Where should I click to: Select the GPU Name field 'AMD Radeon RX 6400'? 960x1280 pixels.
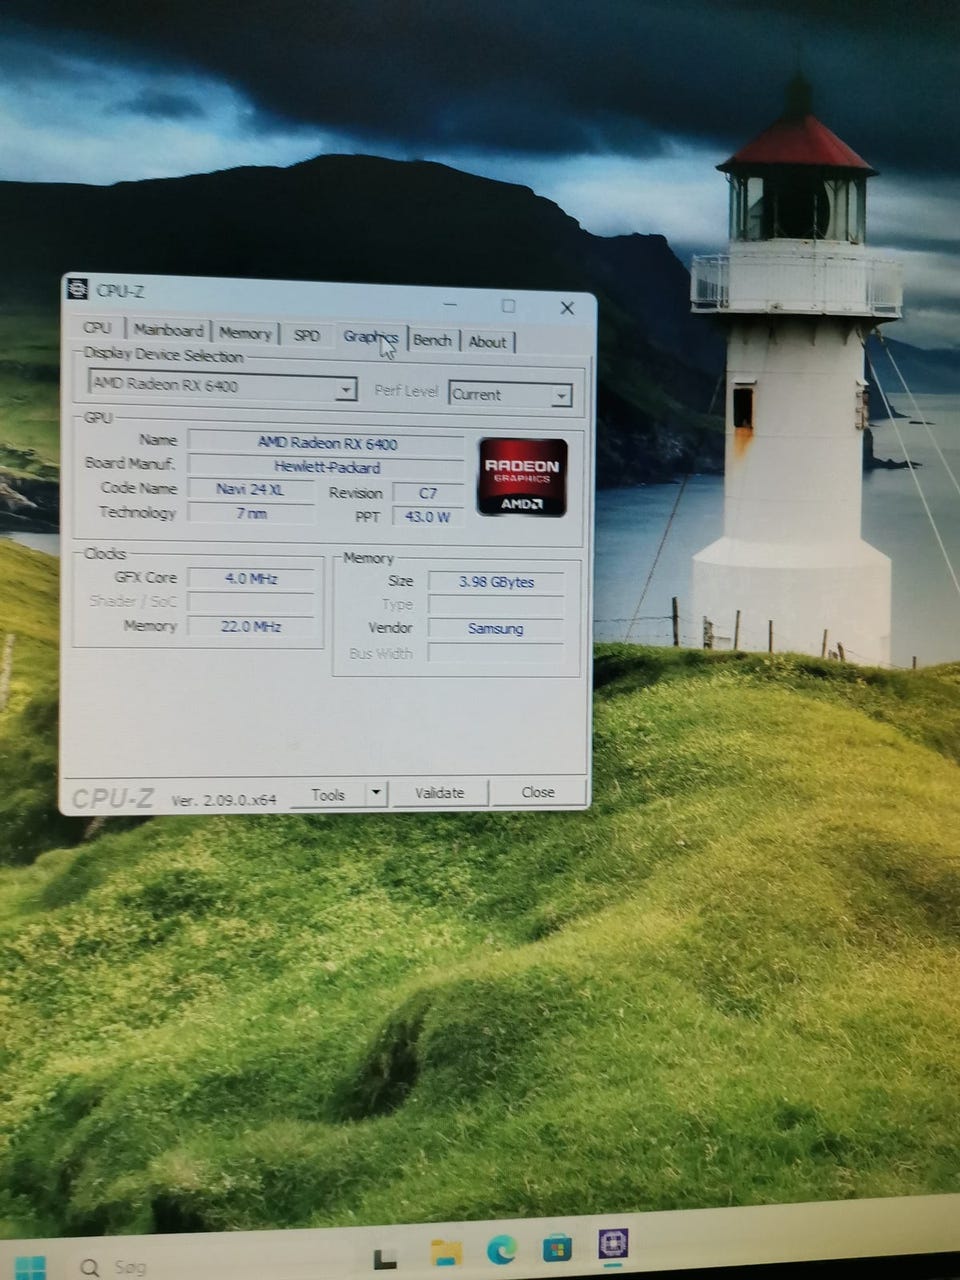(326, 443)
